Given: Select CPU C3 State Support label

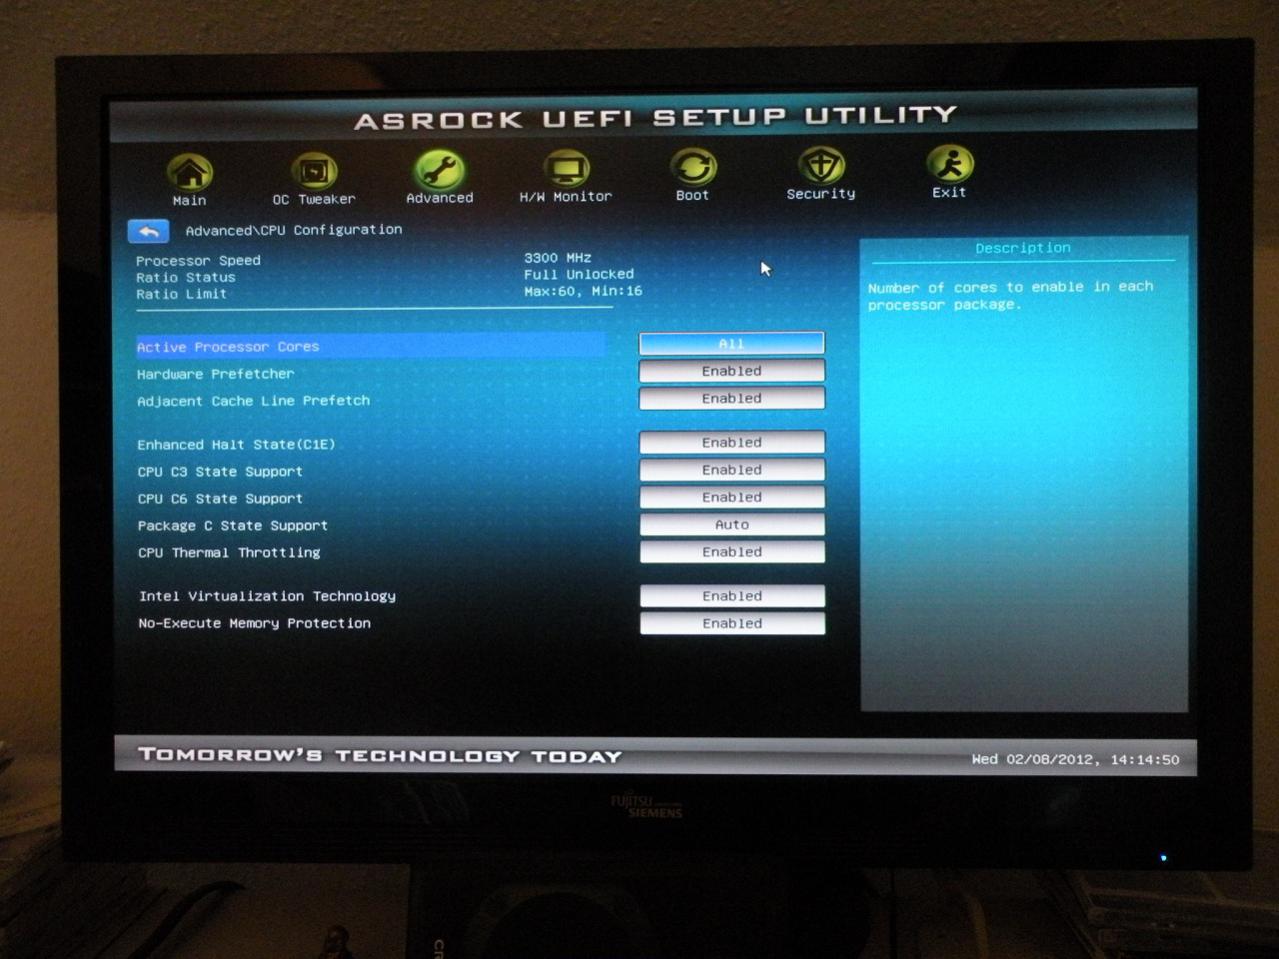Looking at the screenshot, I should pos(220,472).
